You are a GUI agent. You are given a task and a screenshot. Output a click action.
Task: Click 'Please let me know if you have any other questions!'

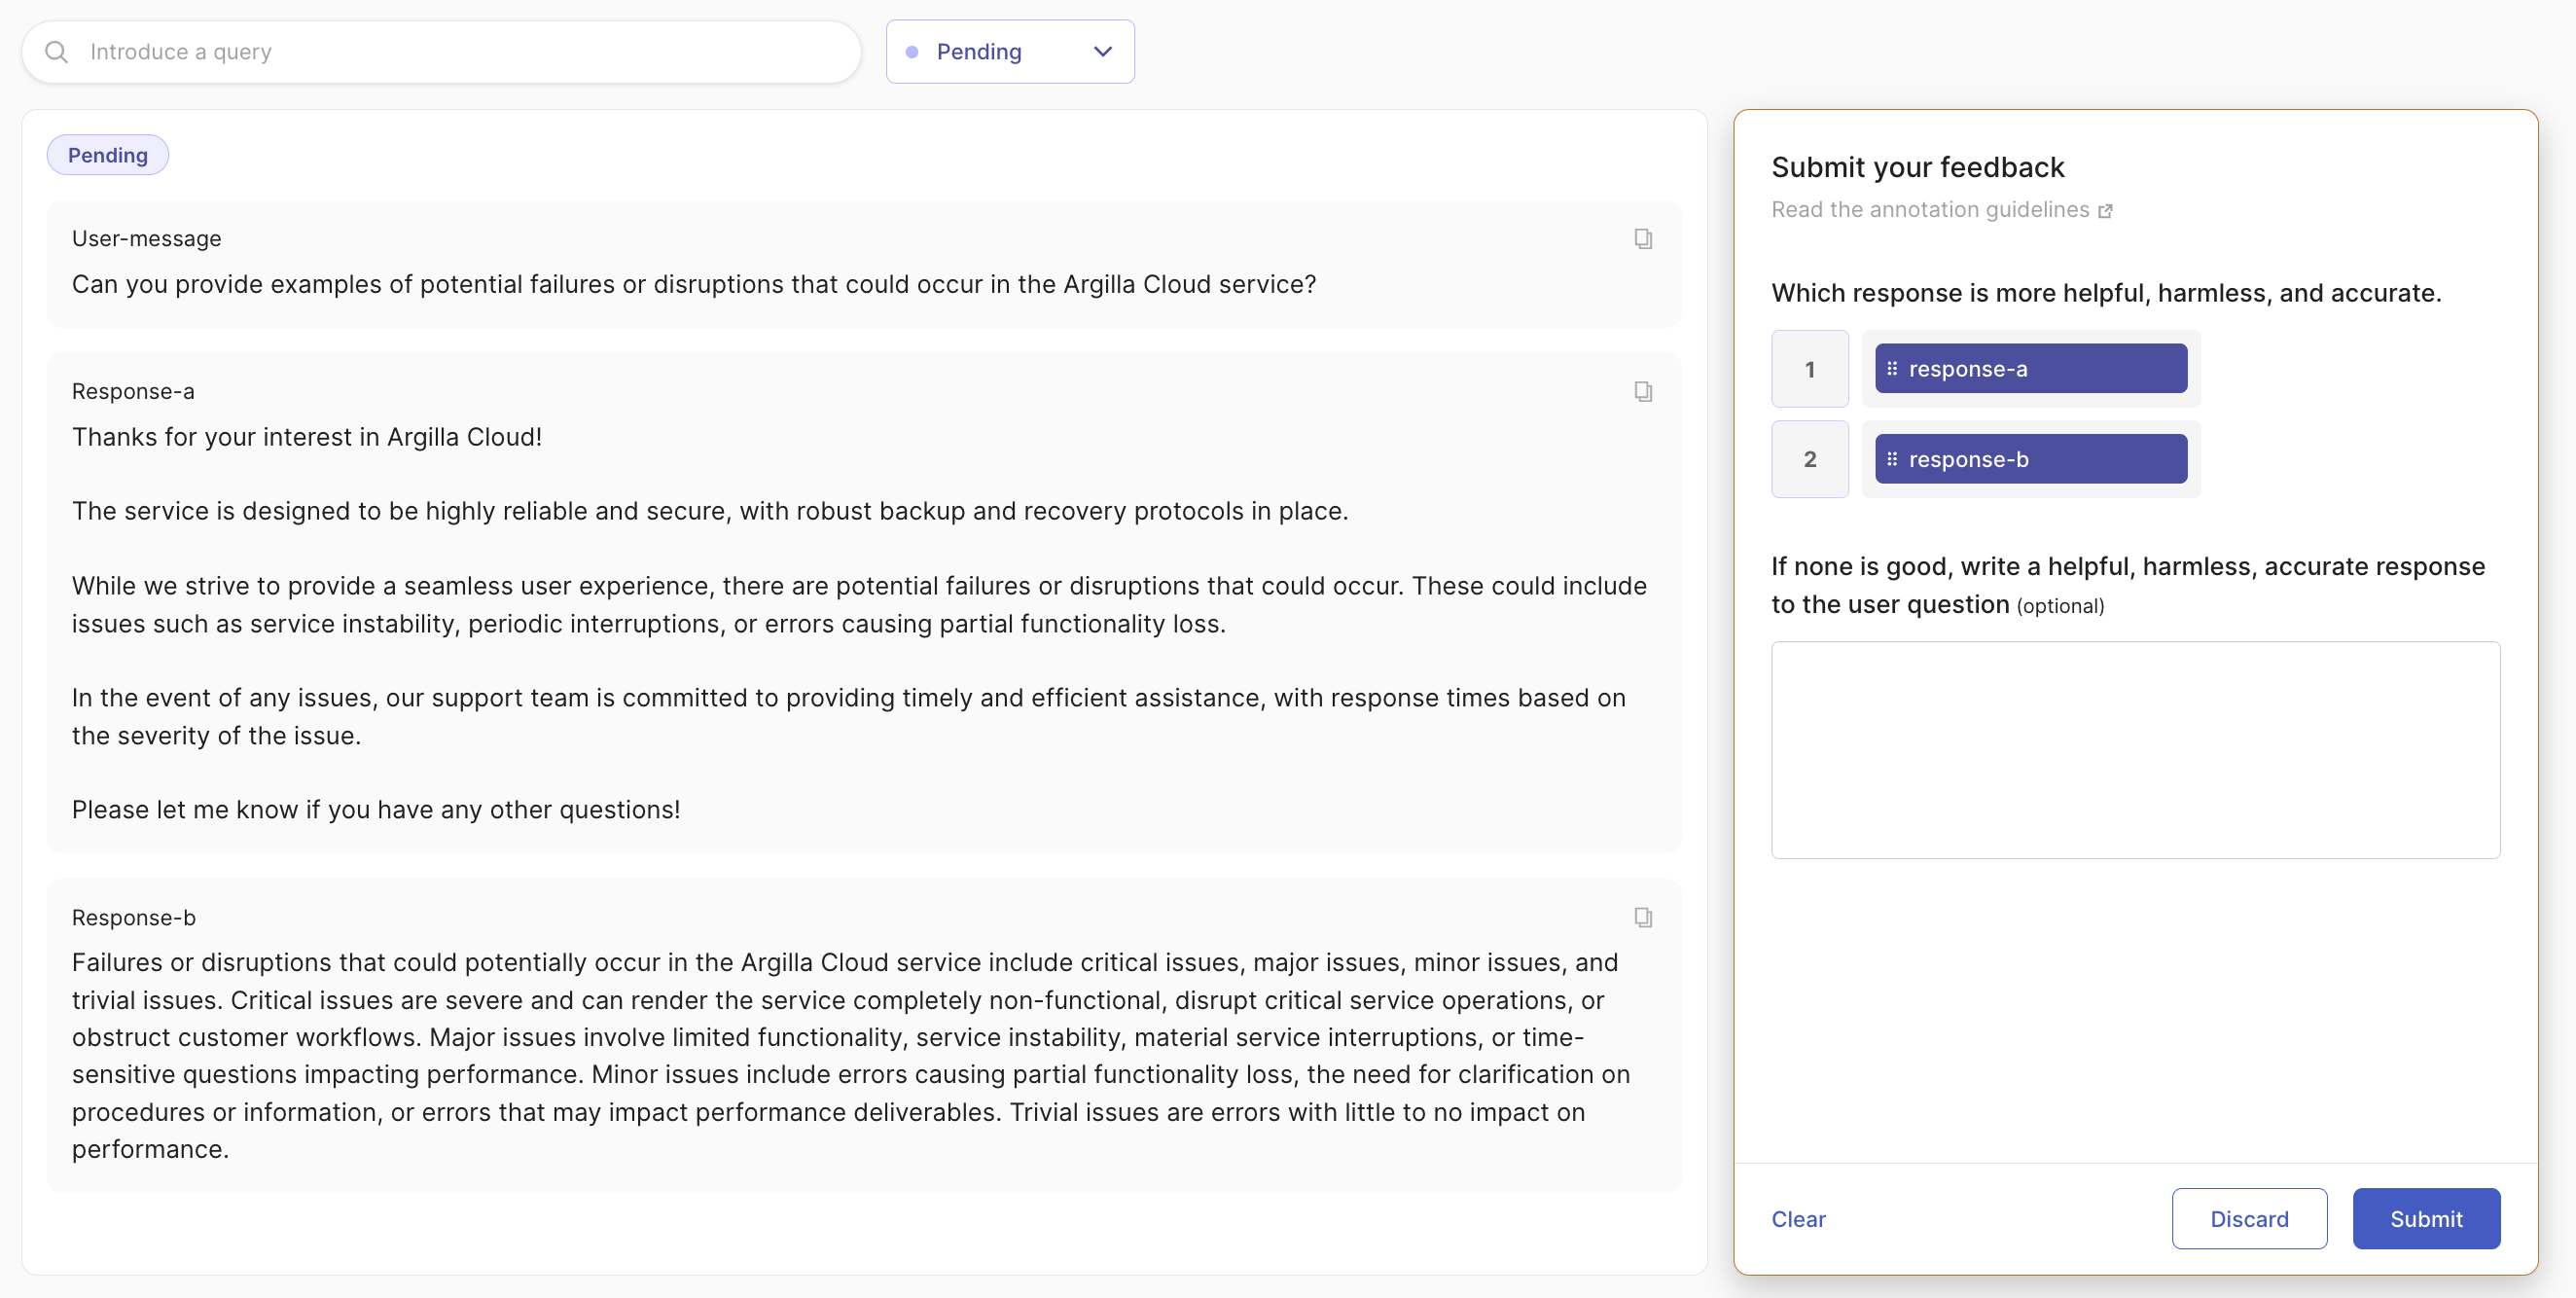pos(376,809)
